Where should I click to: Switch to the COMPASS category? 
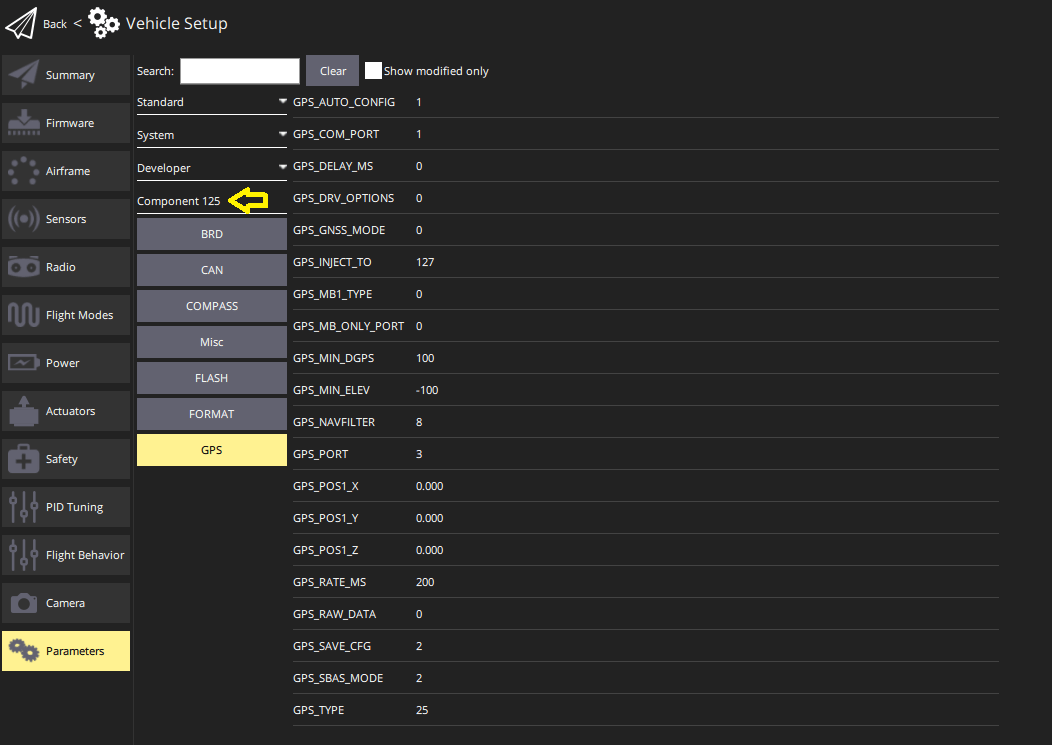211,305
